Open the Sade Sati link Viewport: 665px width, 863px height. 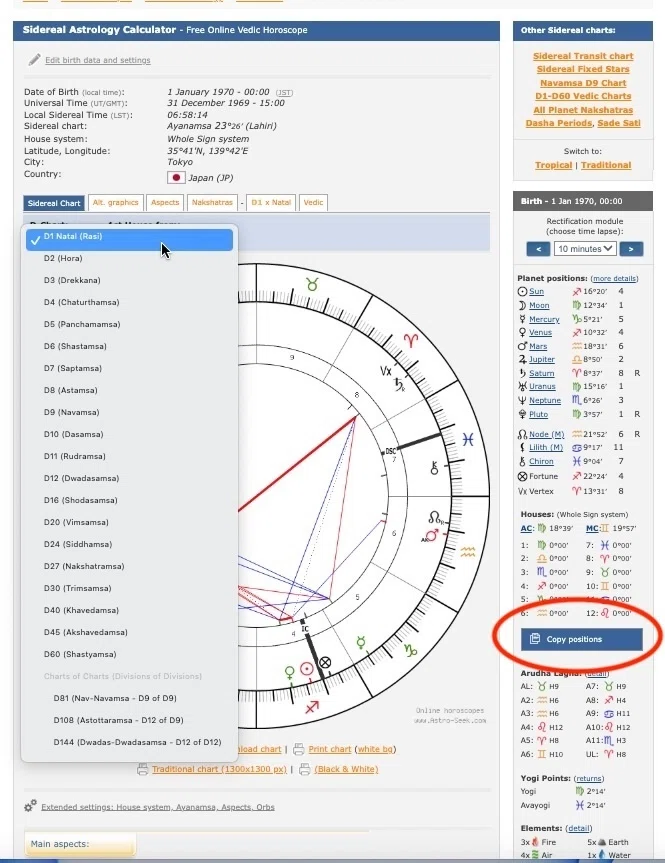[x=619, y=123]
